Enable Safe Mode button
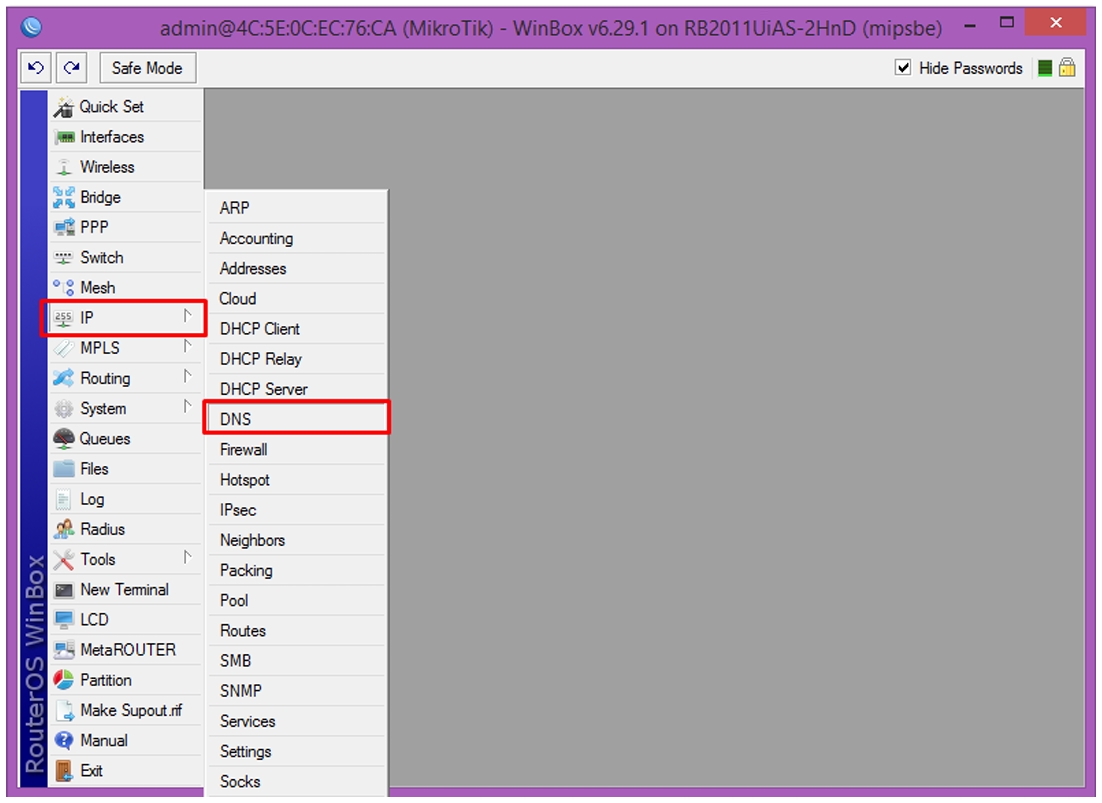Screen dimensions: 1102x803 148,68
